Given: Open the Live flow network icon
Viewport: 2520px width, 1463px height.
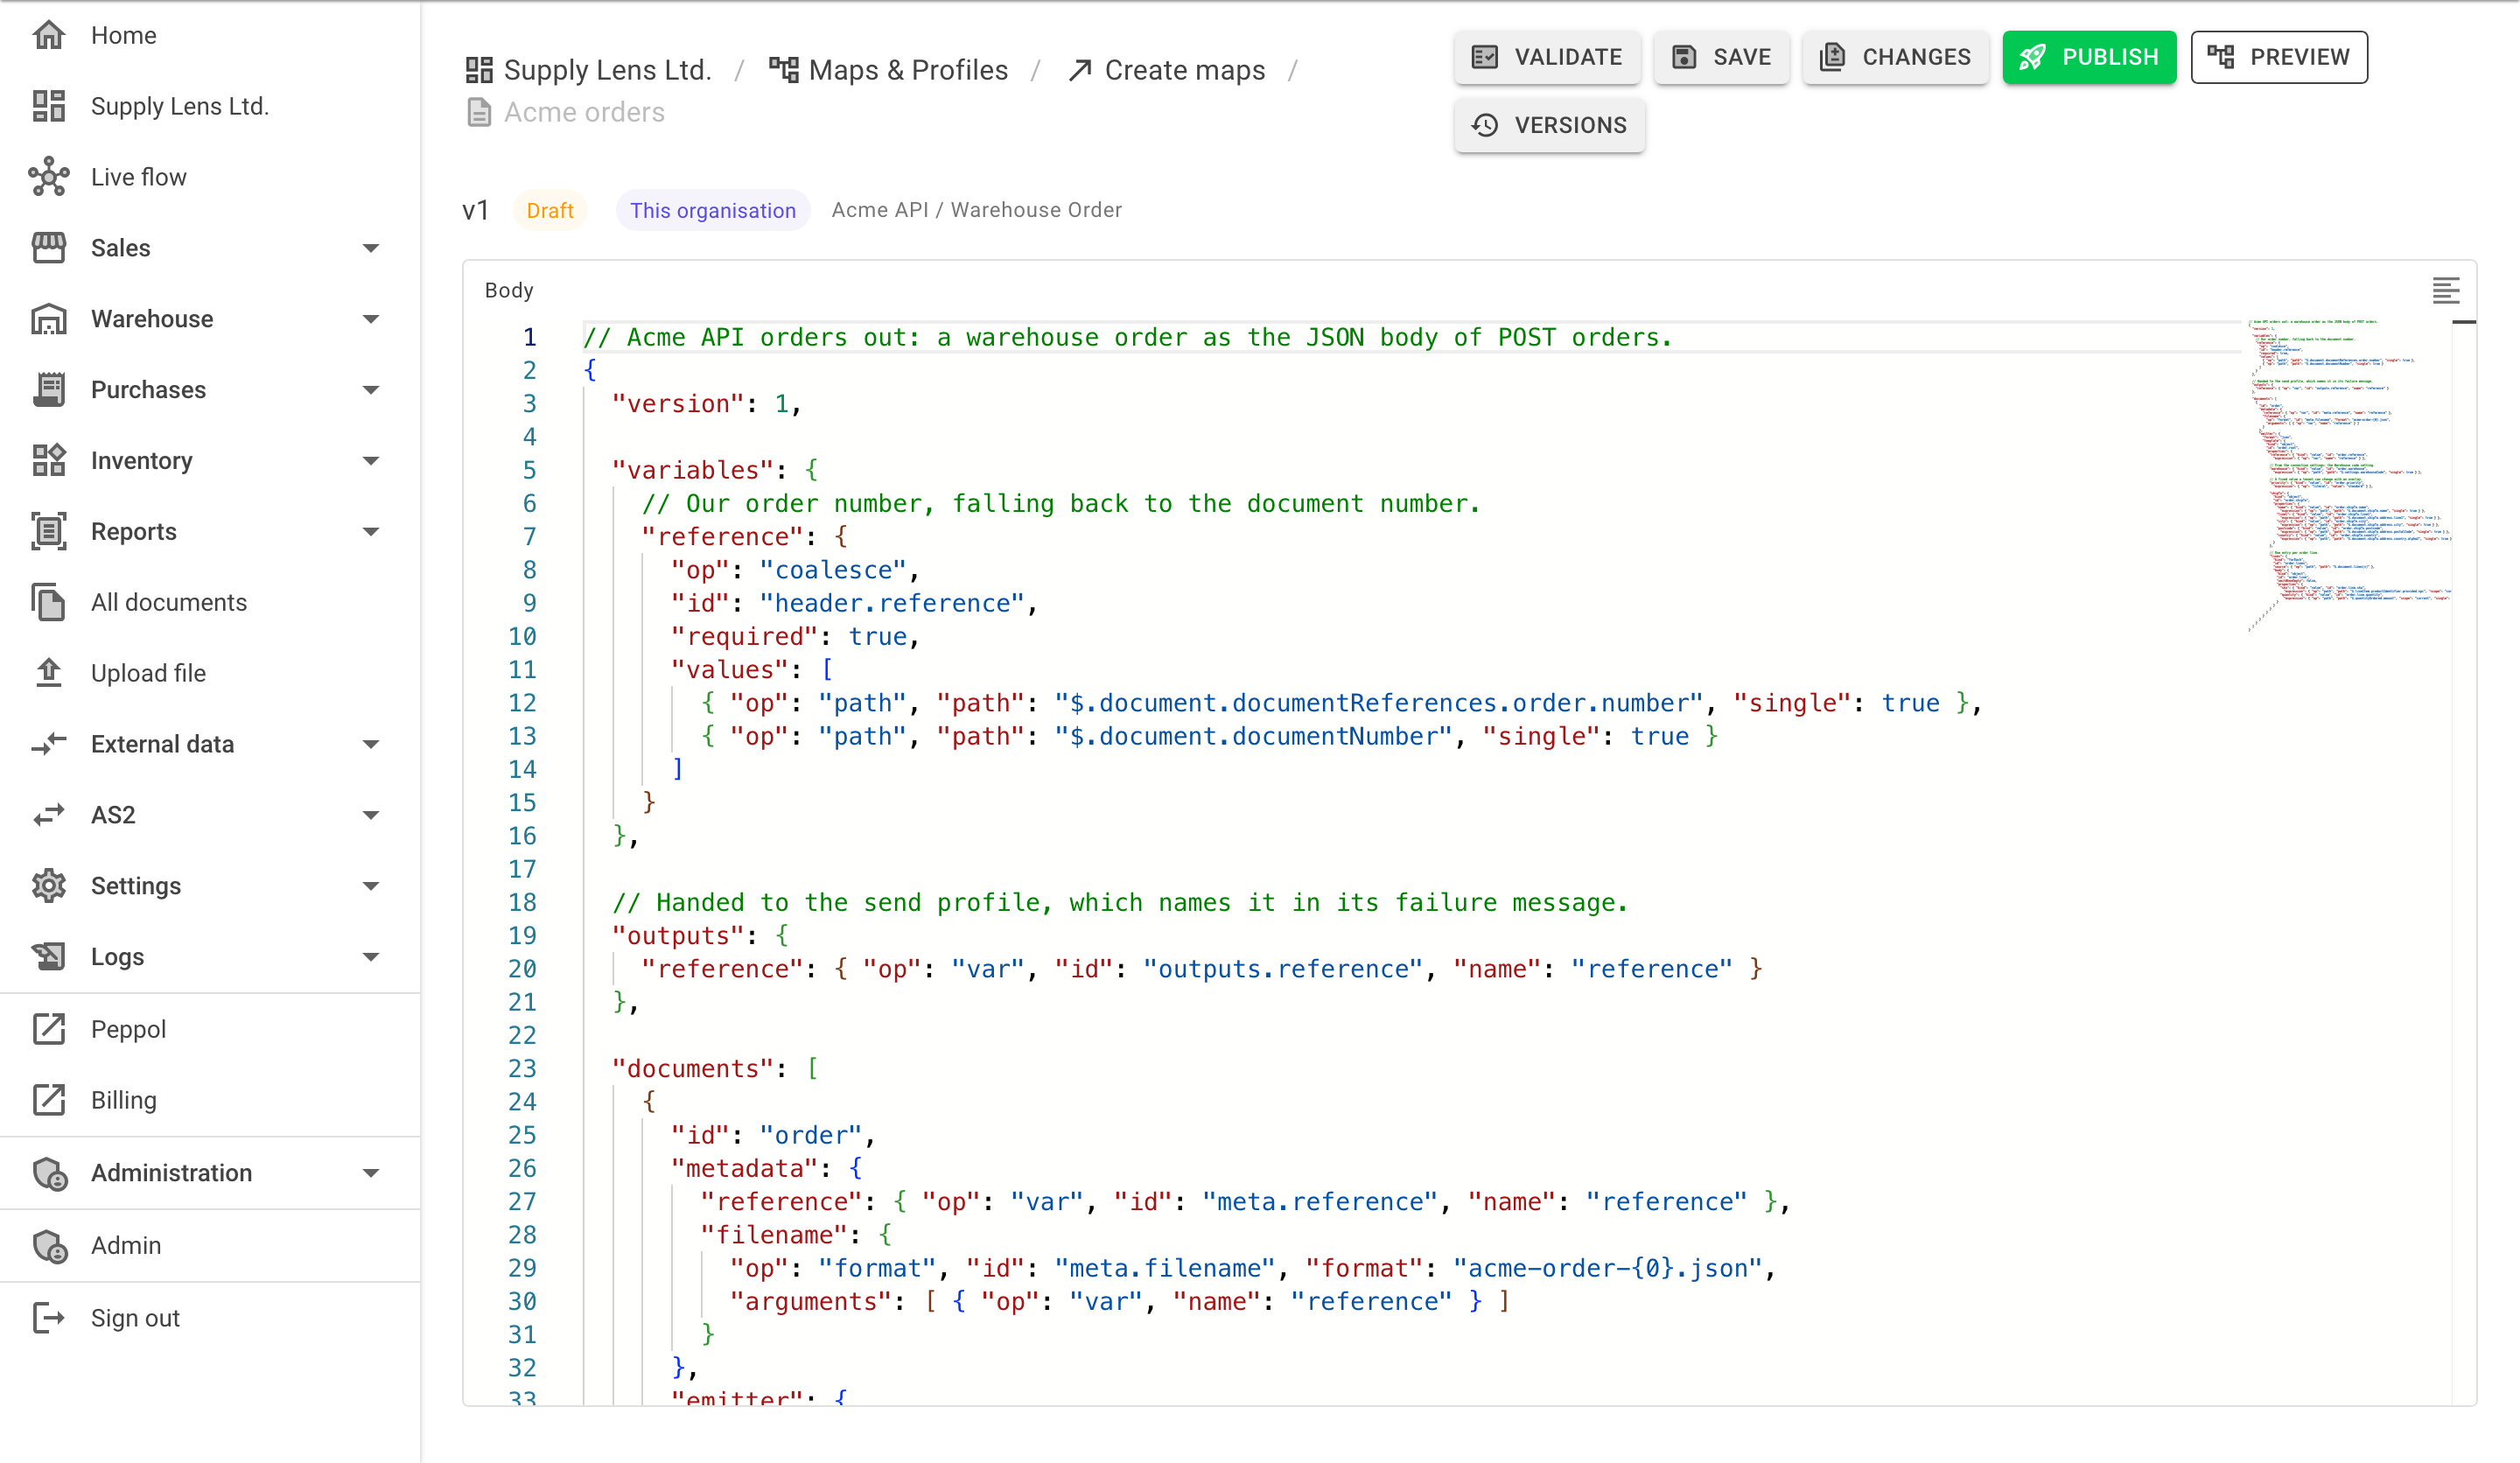Looking at the screenshot, I should pos(48,177).
